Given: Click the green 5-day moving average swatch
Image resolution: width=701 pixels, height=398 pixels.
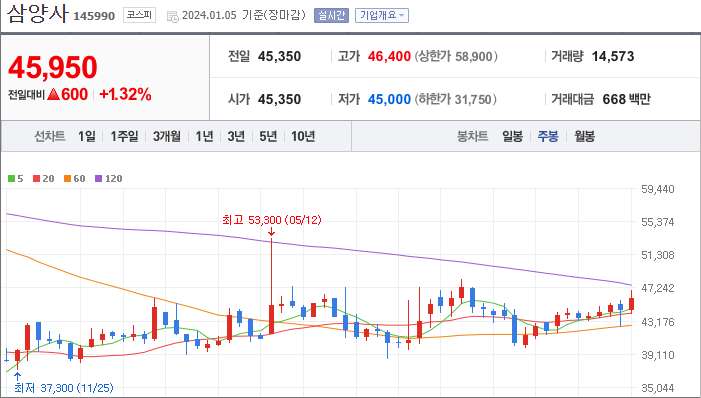Looking at the screenshot, I should pos(11,179).
